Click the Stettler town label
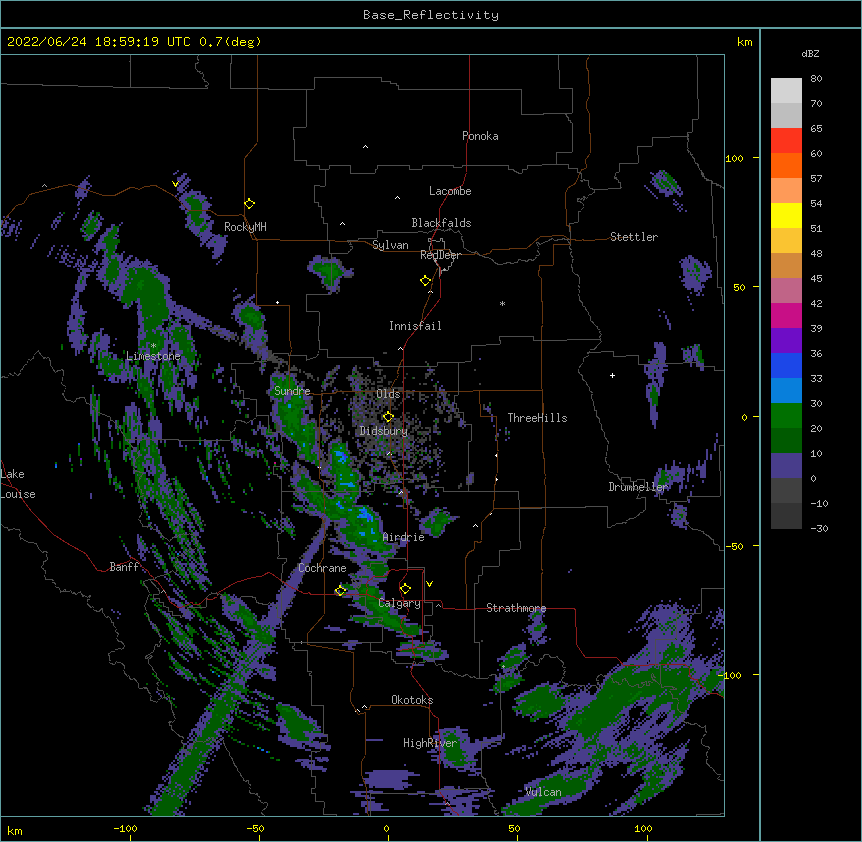This screenshot has height=842, width=862. (x=634, y=237)
